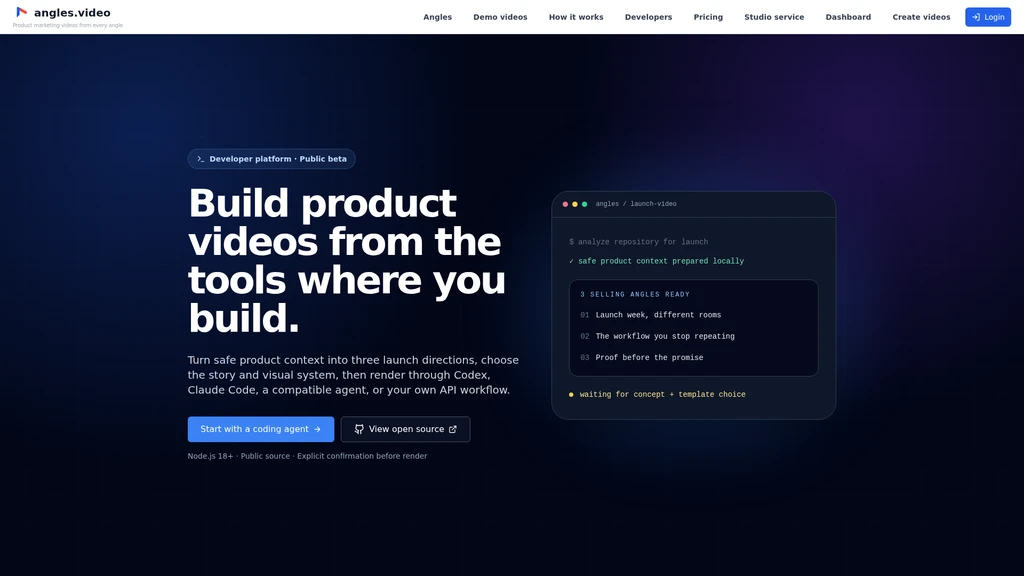Click the green dot in terminal title bar
Image resolution: width=1024 pixels, height=576 pixels.
(x=584, y=204)
